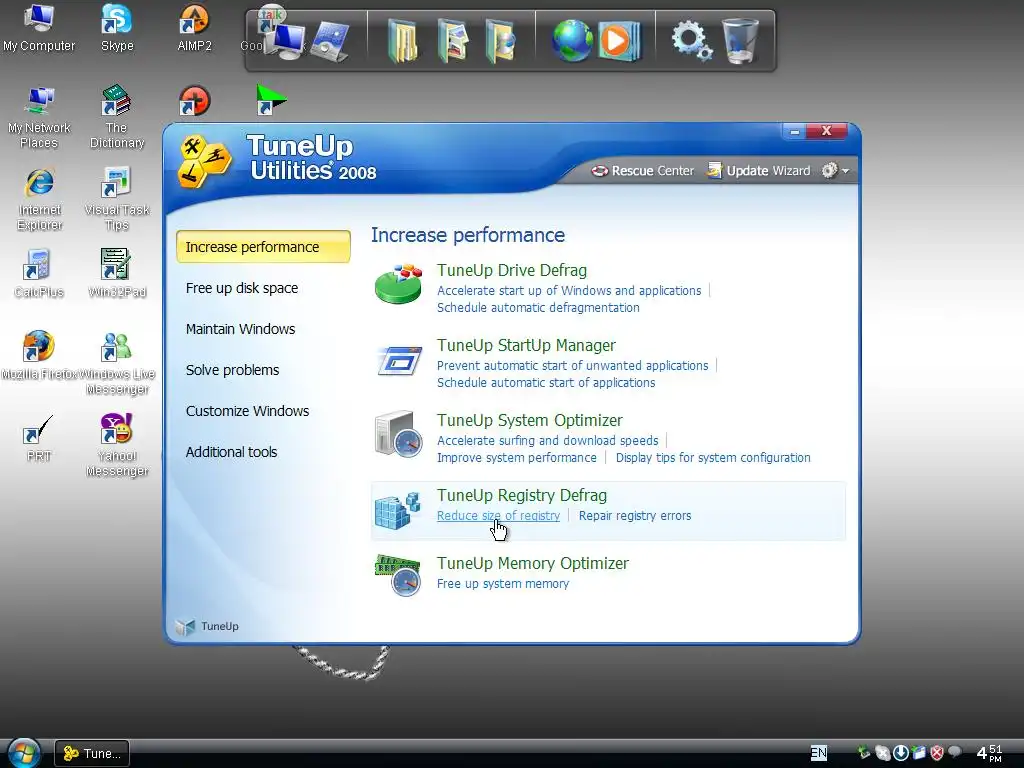Select My Network Places desktop icon

39,118
